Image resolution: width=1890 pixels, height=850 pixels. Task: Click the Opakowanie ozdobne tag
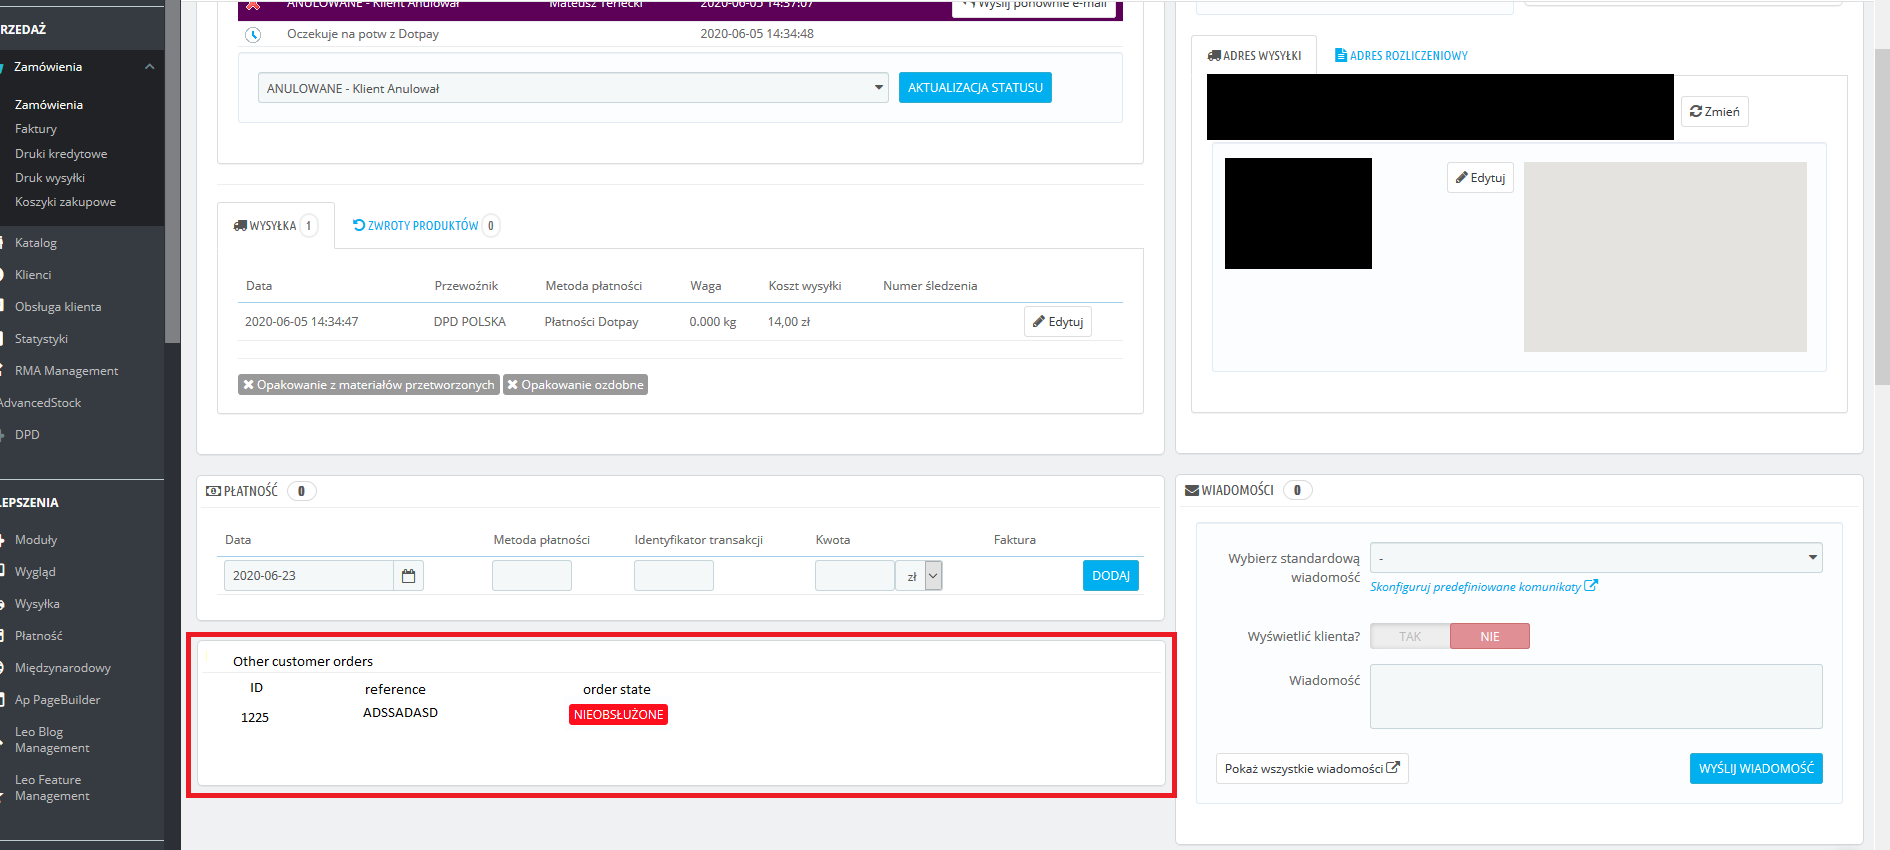pos(575,385)
